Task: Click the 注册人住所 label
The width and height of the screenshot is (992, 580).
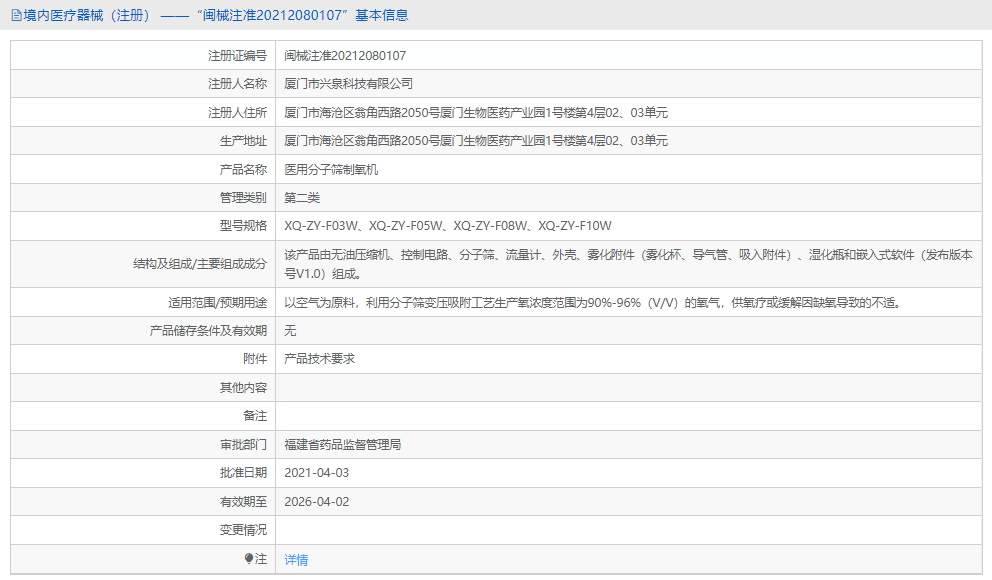Action: 237,113
